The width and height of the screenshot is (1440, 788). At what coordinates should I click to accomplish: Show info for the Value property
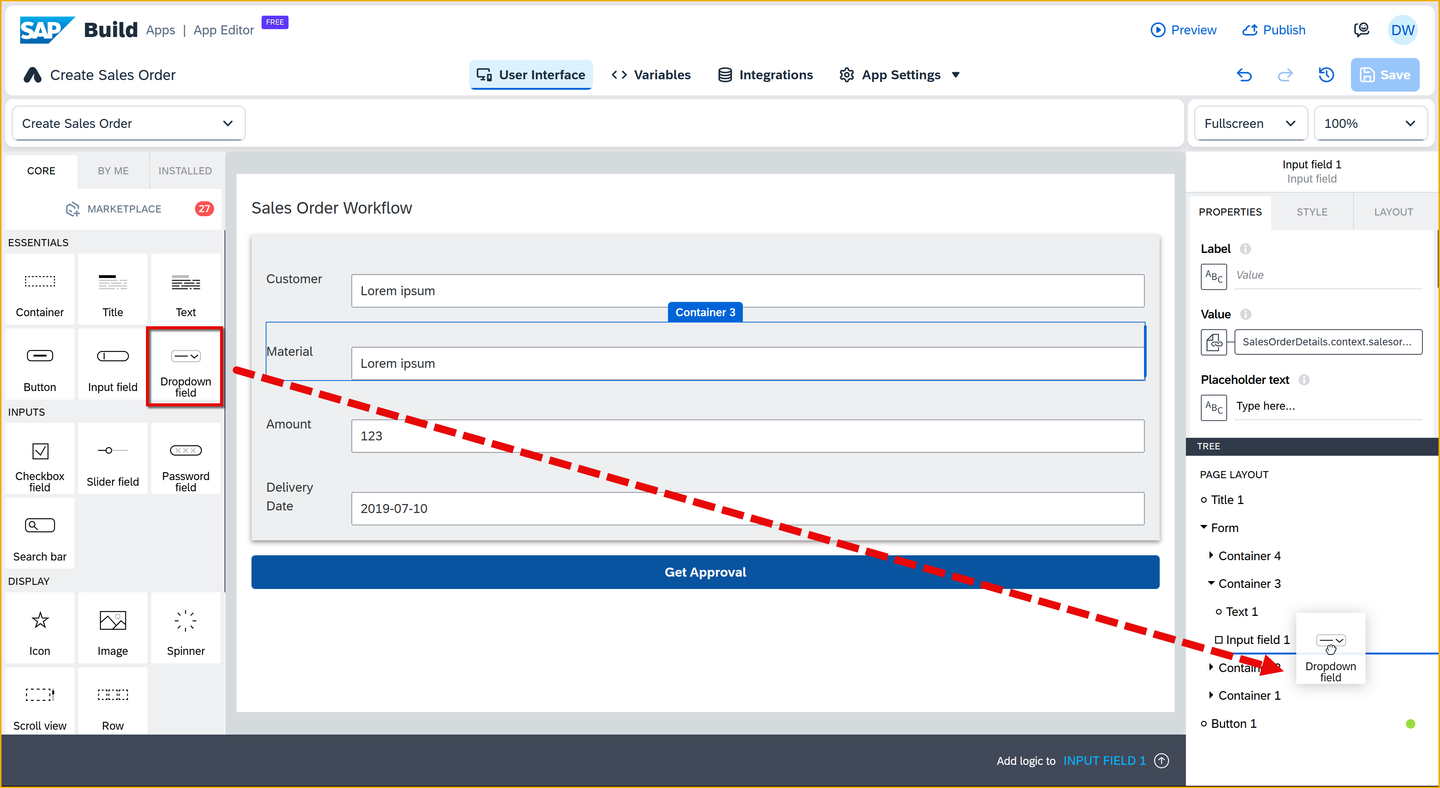(x=1246, y=314)
